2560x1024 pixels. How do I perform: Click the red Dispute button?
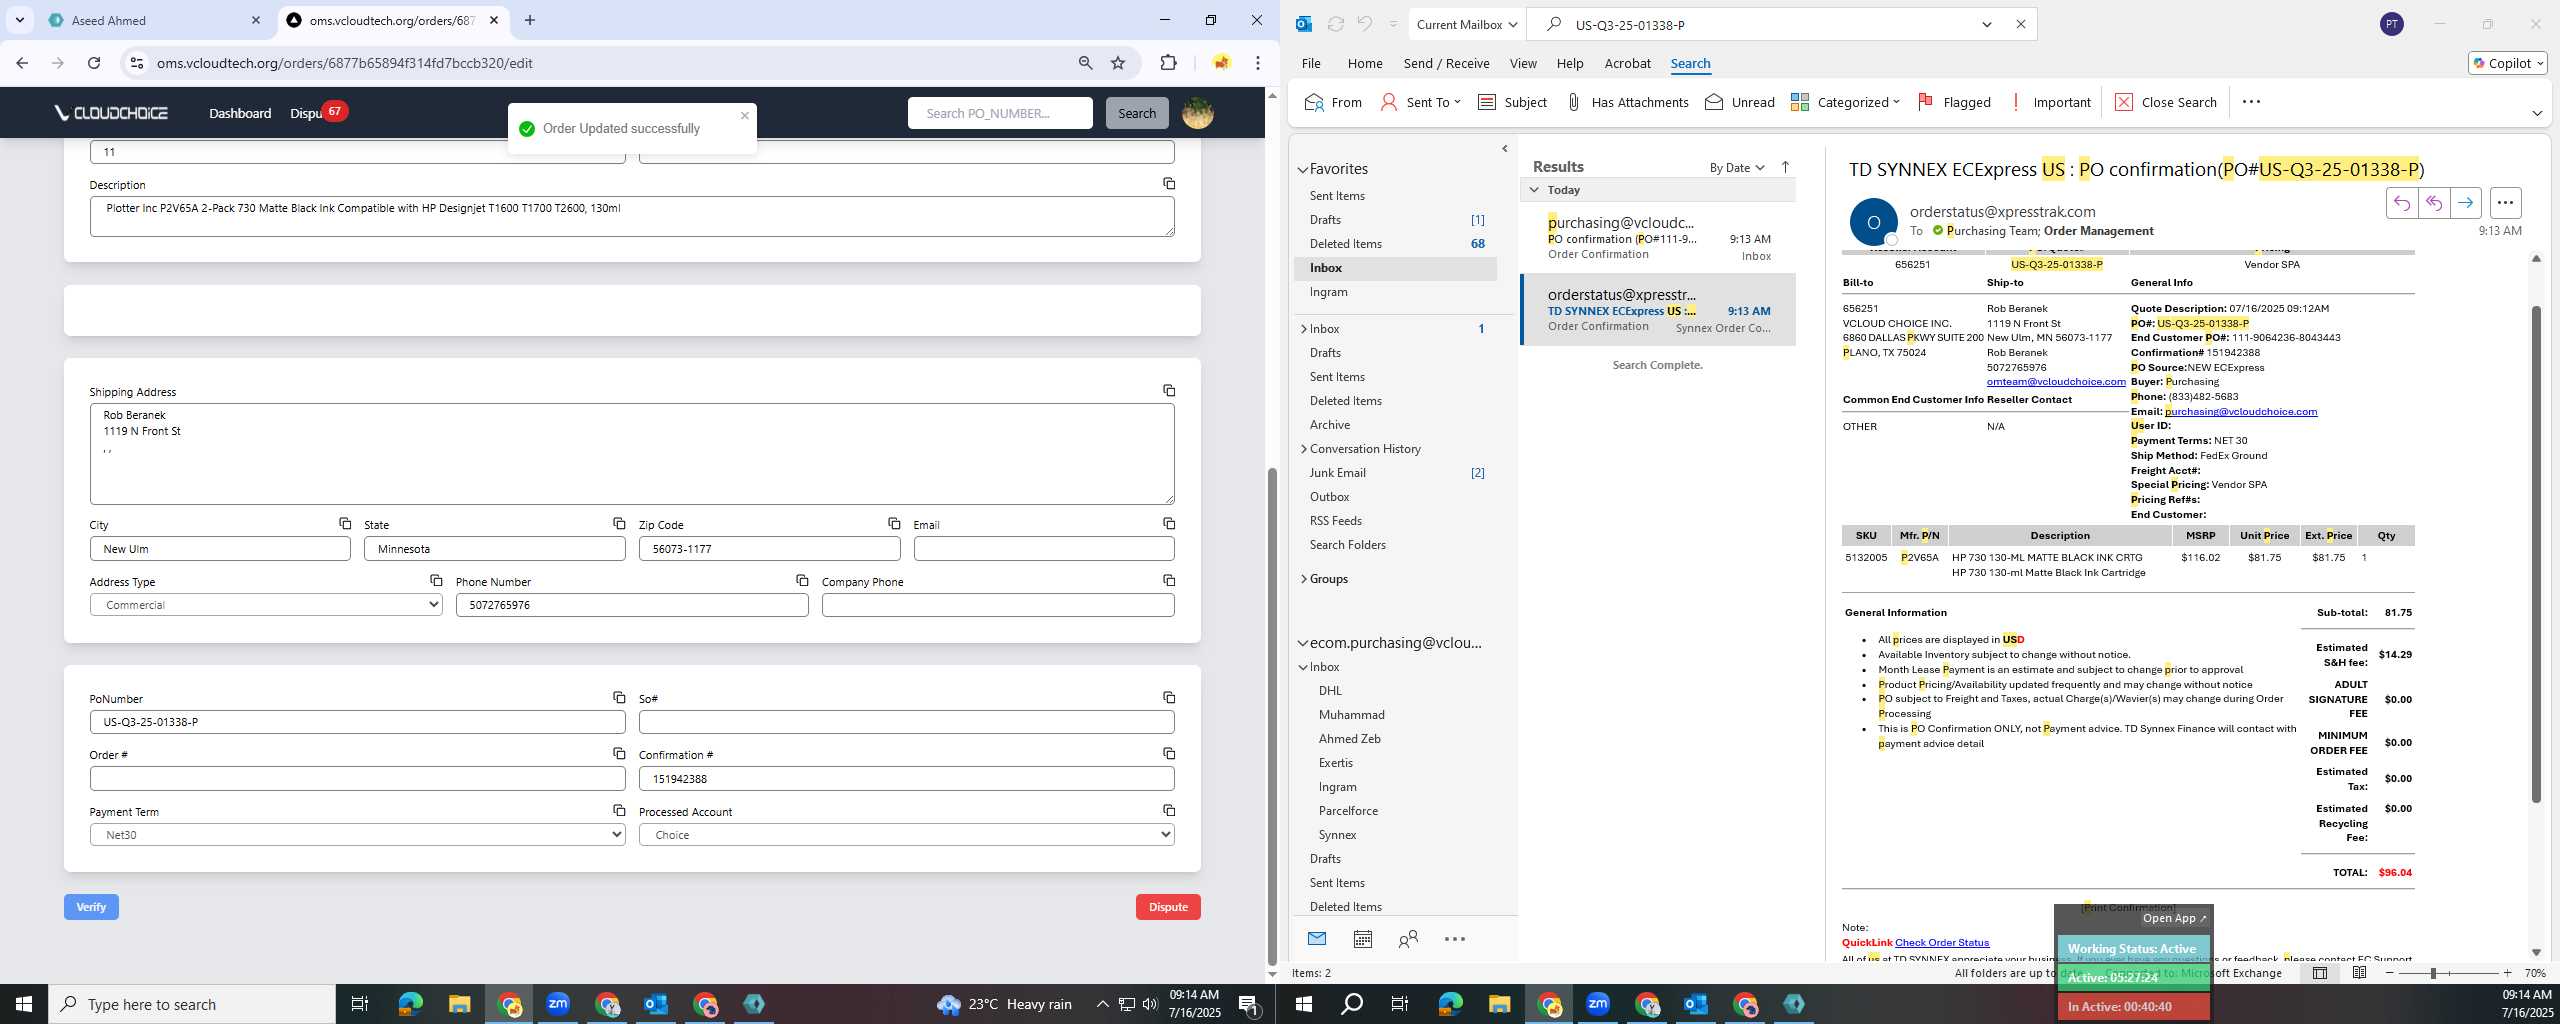[x=1168, y=907]
